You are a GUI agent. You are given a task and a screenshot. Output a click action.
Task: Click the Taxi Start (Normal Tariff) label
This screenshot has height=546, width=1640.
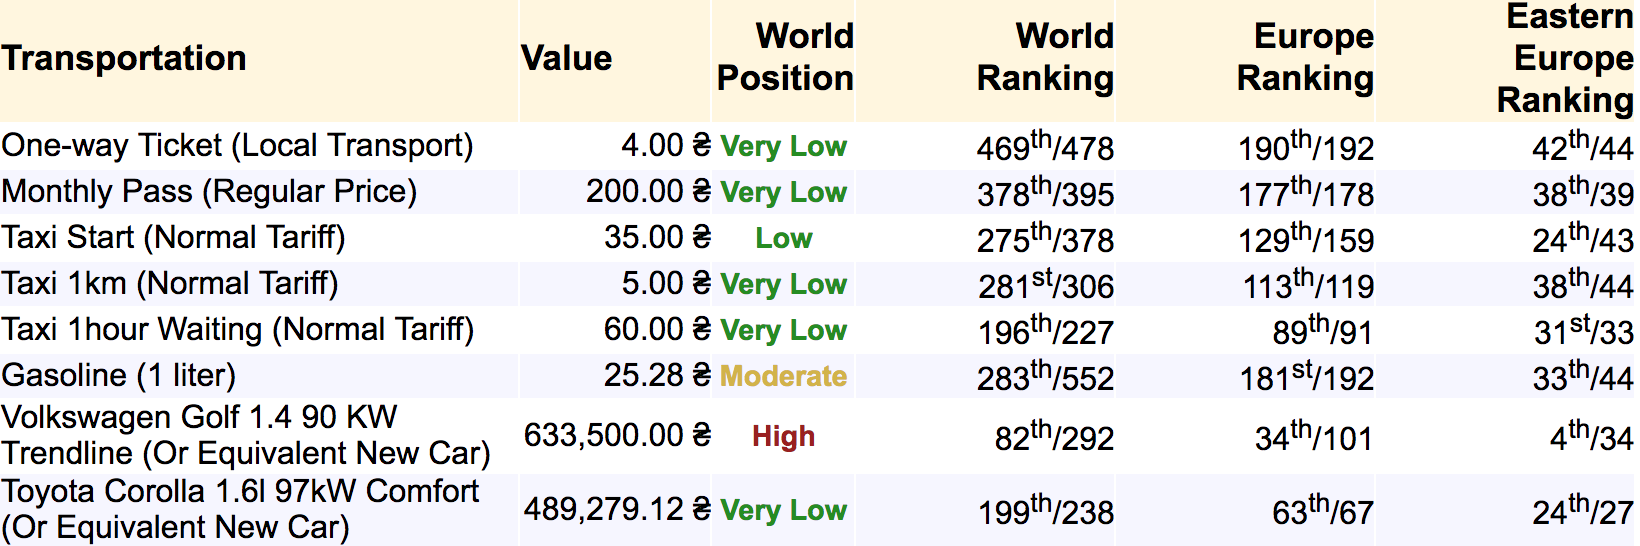(174, 238)
